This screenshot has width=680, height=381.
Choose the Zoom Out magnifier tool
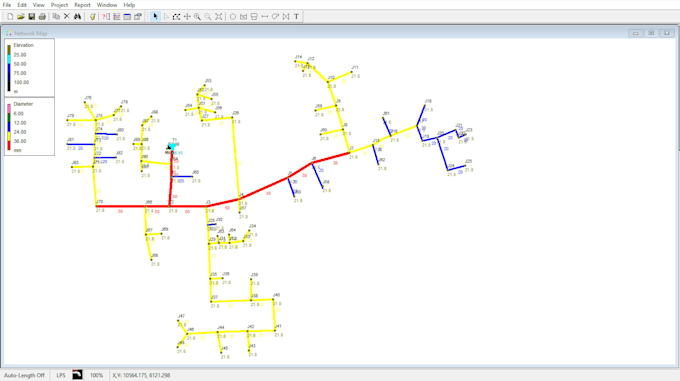tap(208, 16)
